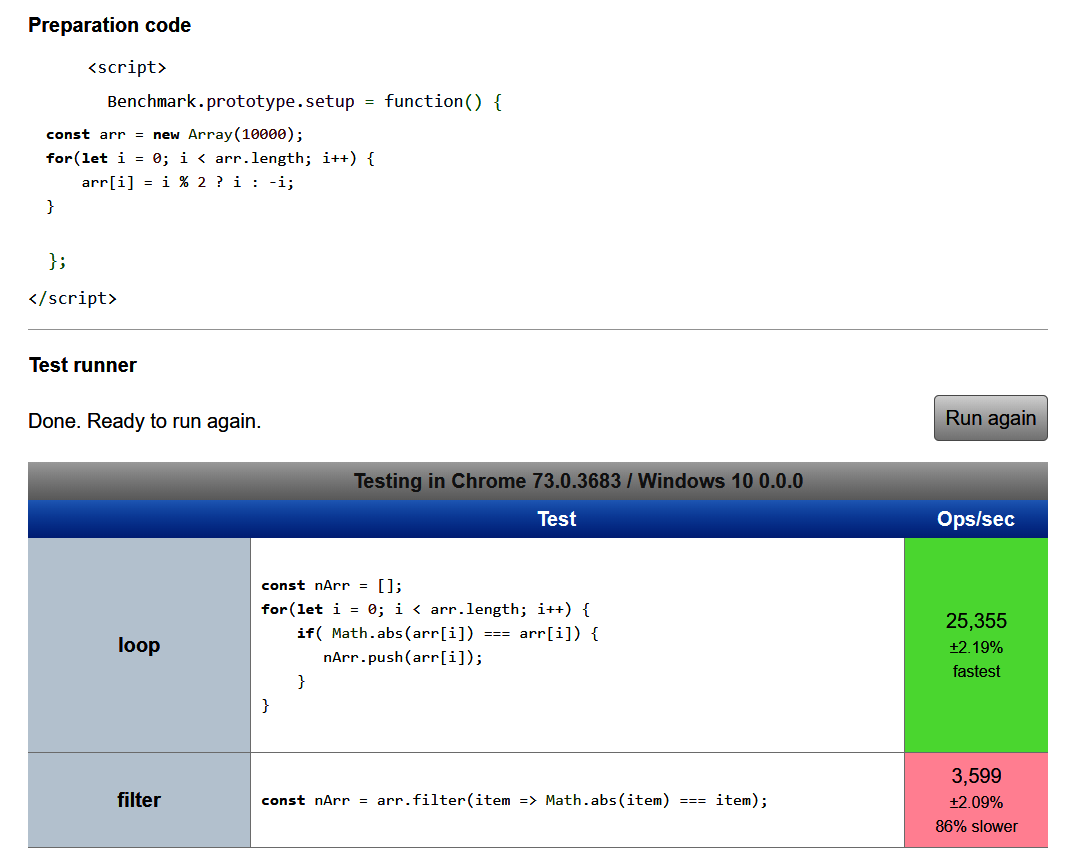Click the closing </script> tag
Screen dimensions: 1075x848
point(72,298)
